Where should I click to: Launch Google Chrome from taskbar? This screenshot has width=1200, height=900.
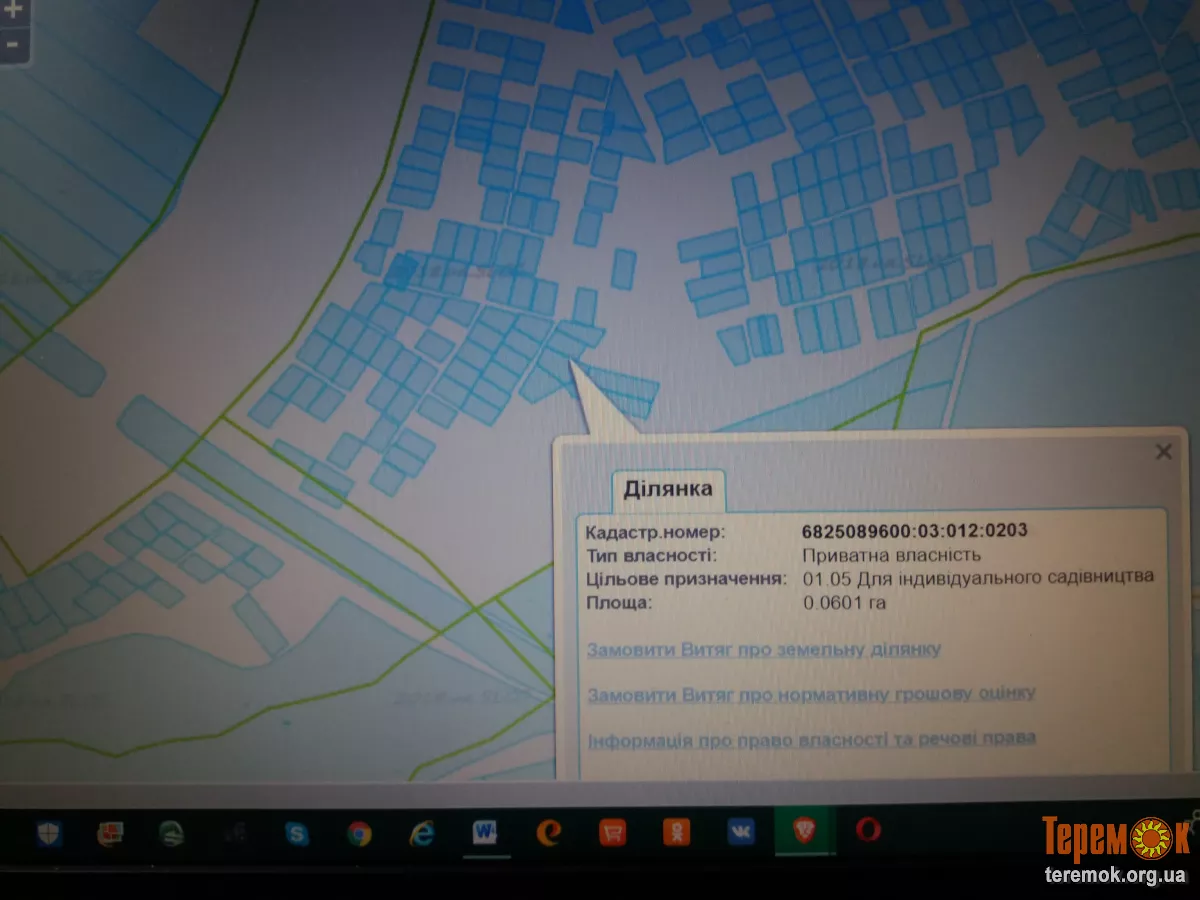(359, 832)
